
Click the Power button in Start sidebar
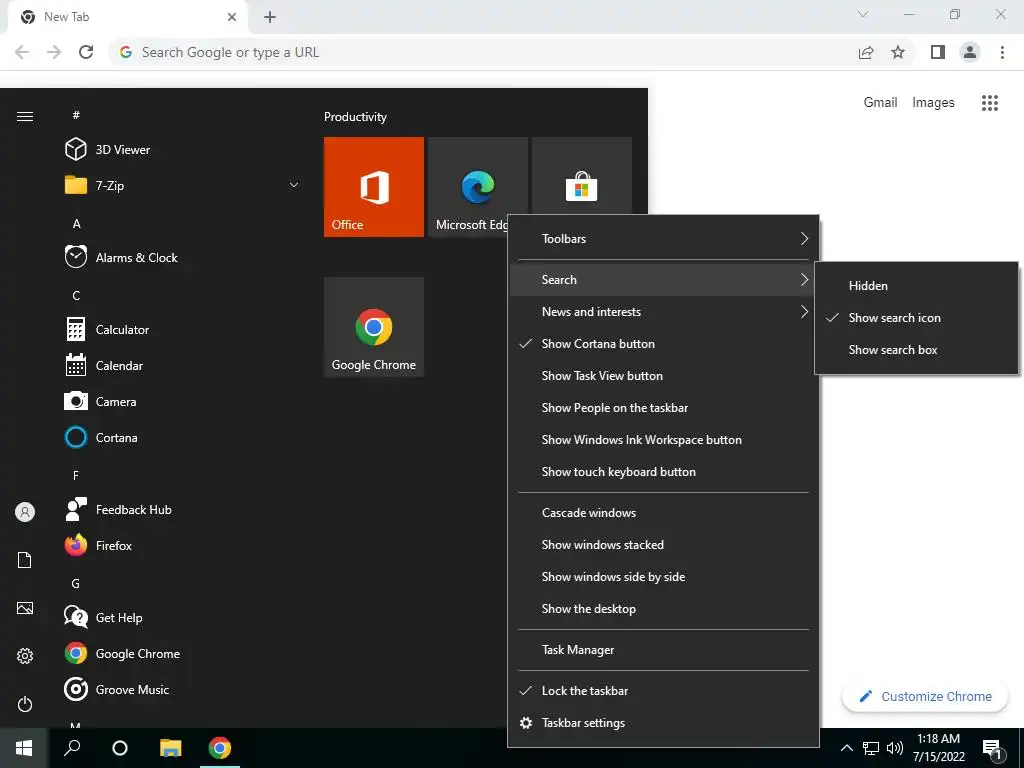coord(25,704)
